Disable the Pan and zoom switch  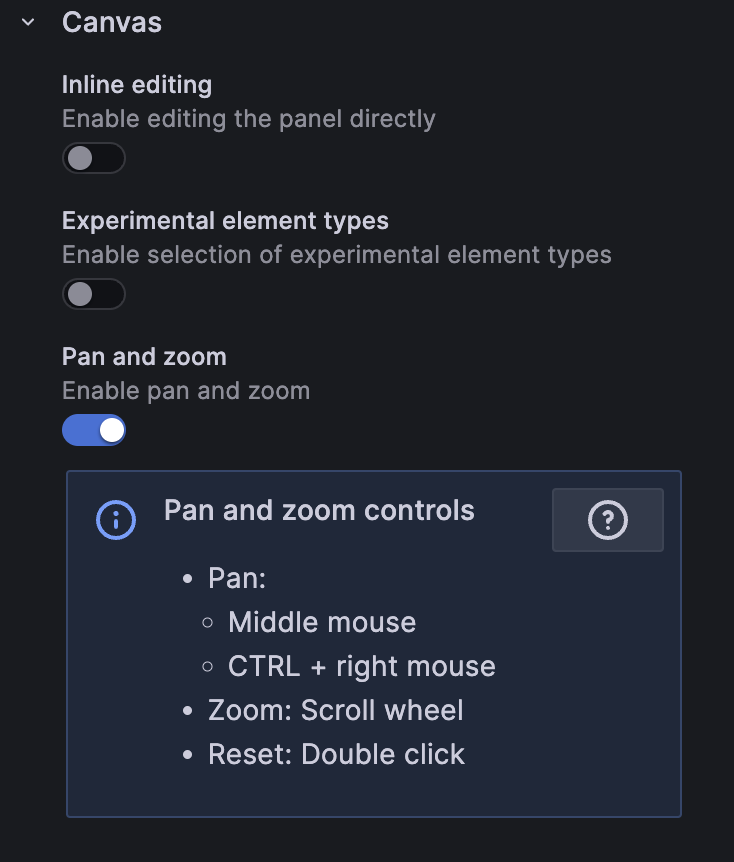(x=93, y=429)
